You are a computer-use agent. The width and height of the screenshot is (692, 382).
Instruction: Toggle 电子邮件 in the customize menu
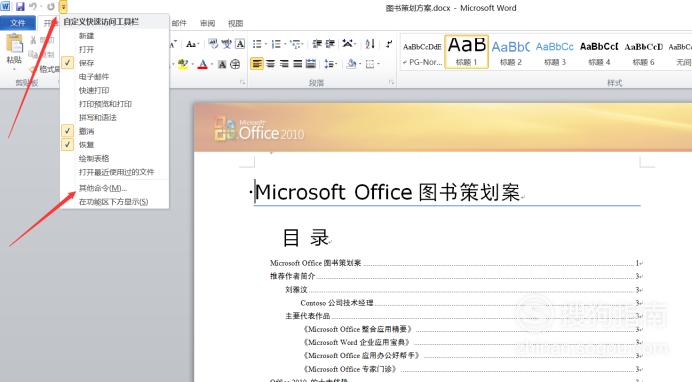tap(114, 77)
